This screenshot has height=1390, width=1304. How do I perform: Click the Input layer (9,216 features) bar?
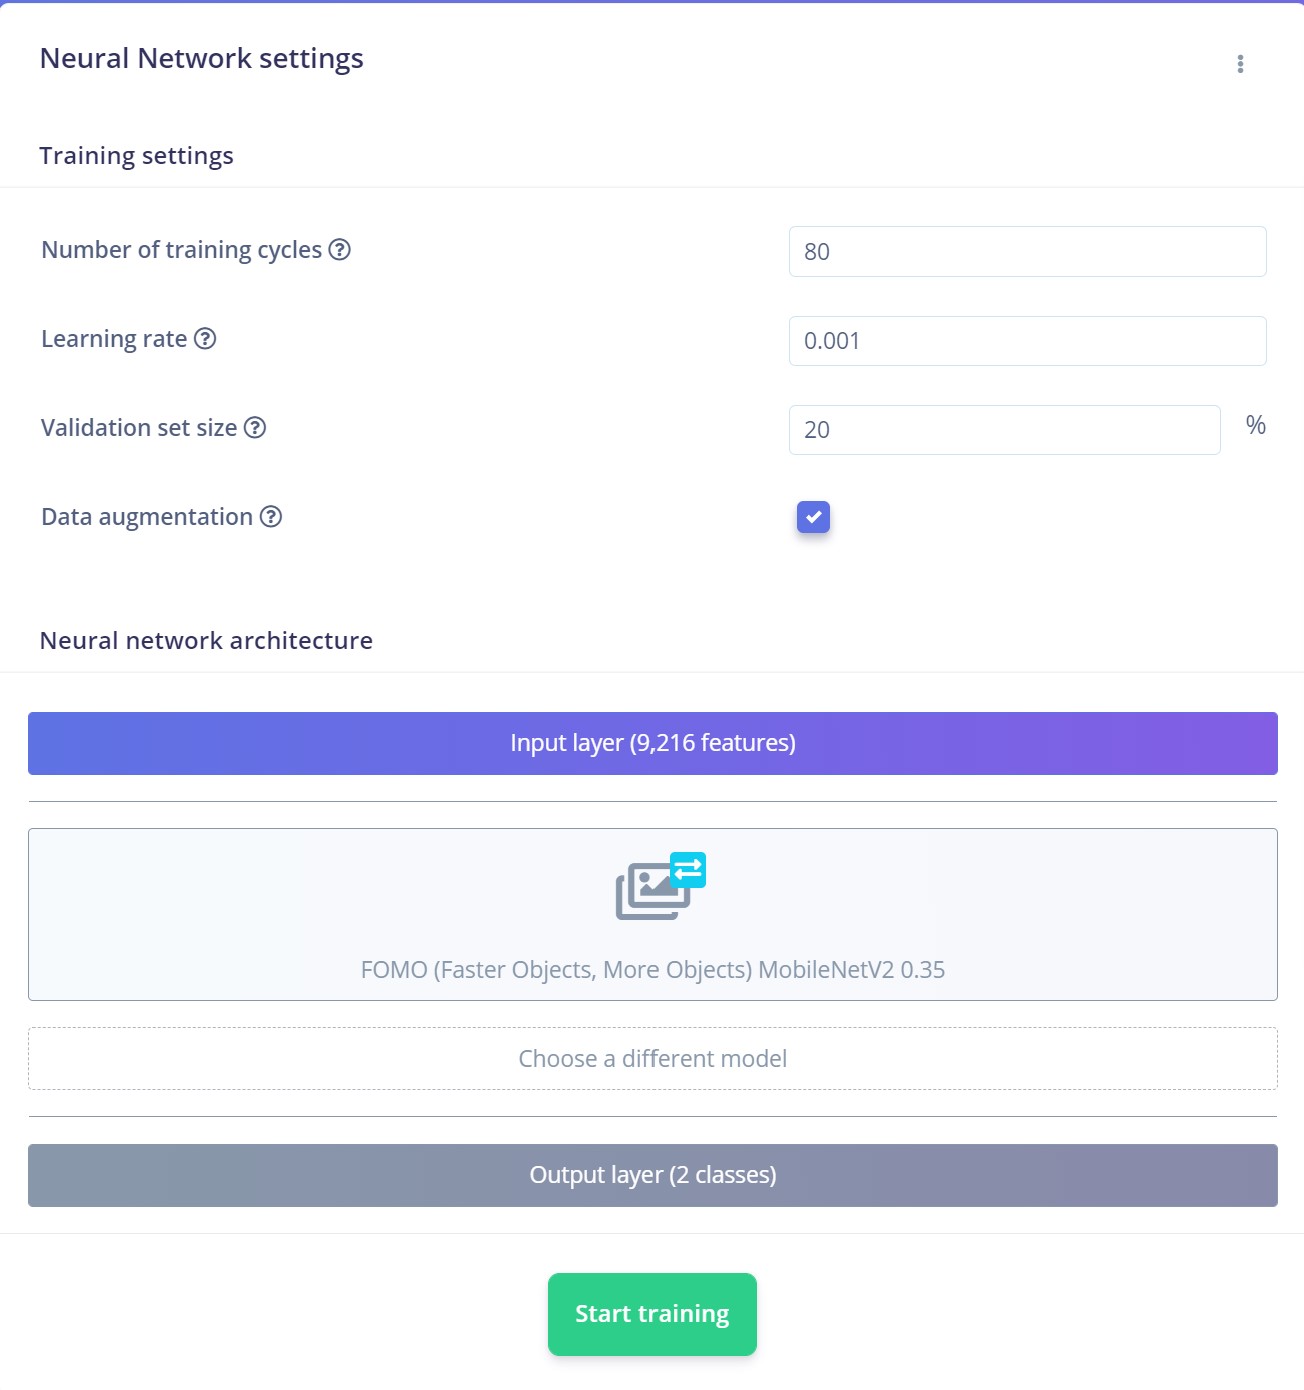point(653,744)
